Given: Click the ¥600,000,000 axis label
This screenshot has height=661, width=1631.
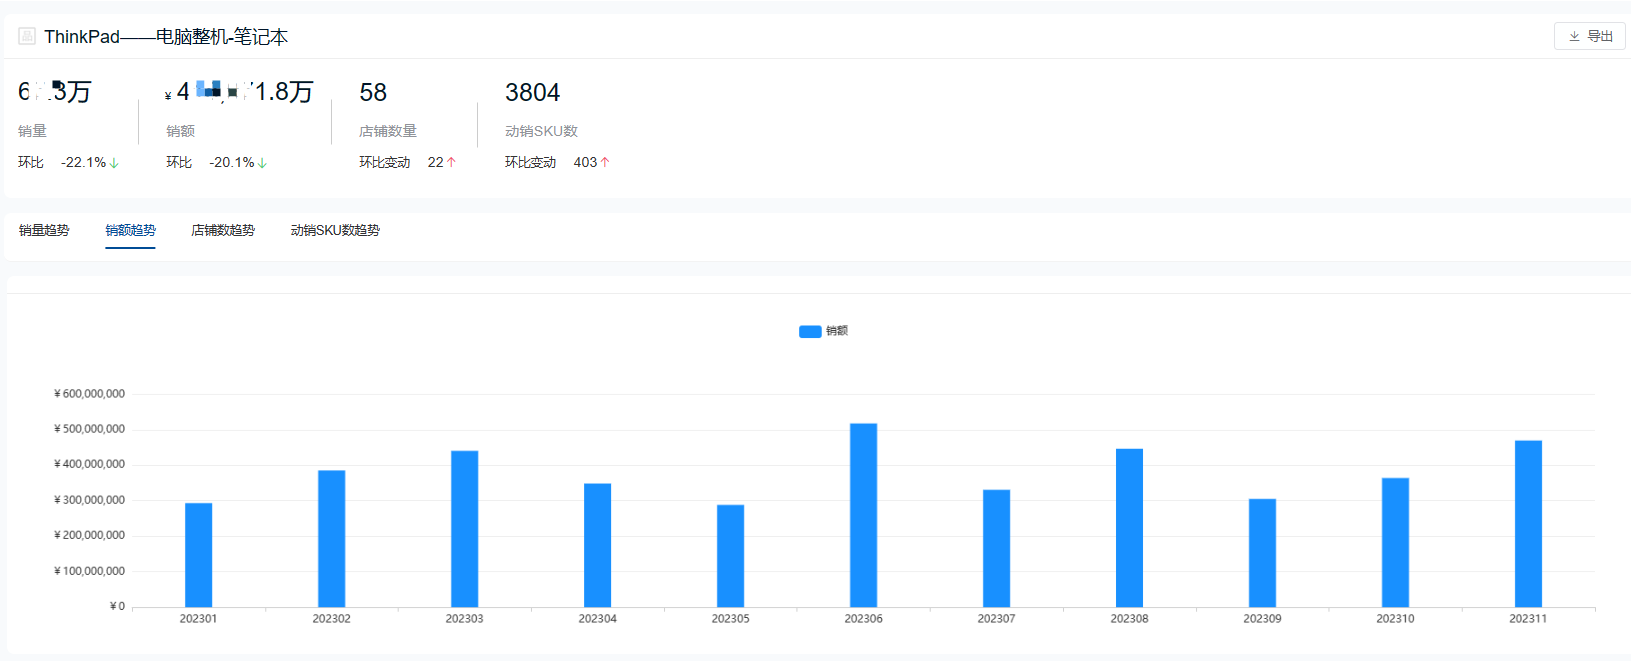Looking at the screenshot, I should pyautogui.click(x=89, y=394).
